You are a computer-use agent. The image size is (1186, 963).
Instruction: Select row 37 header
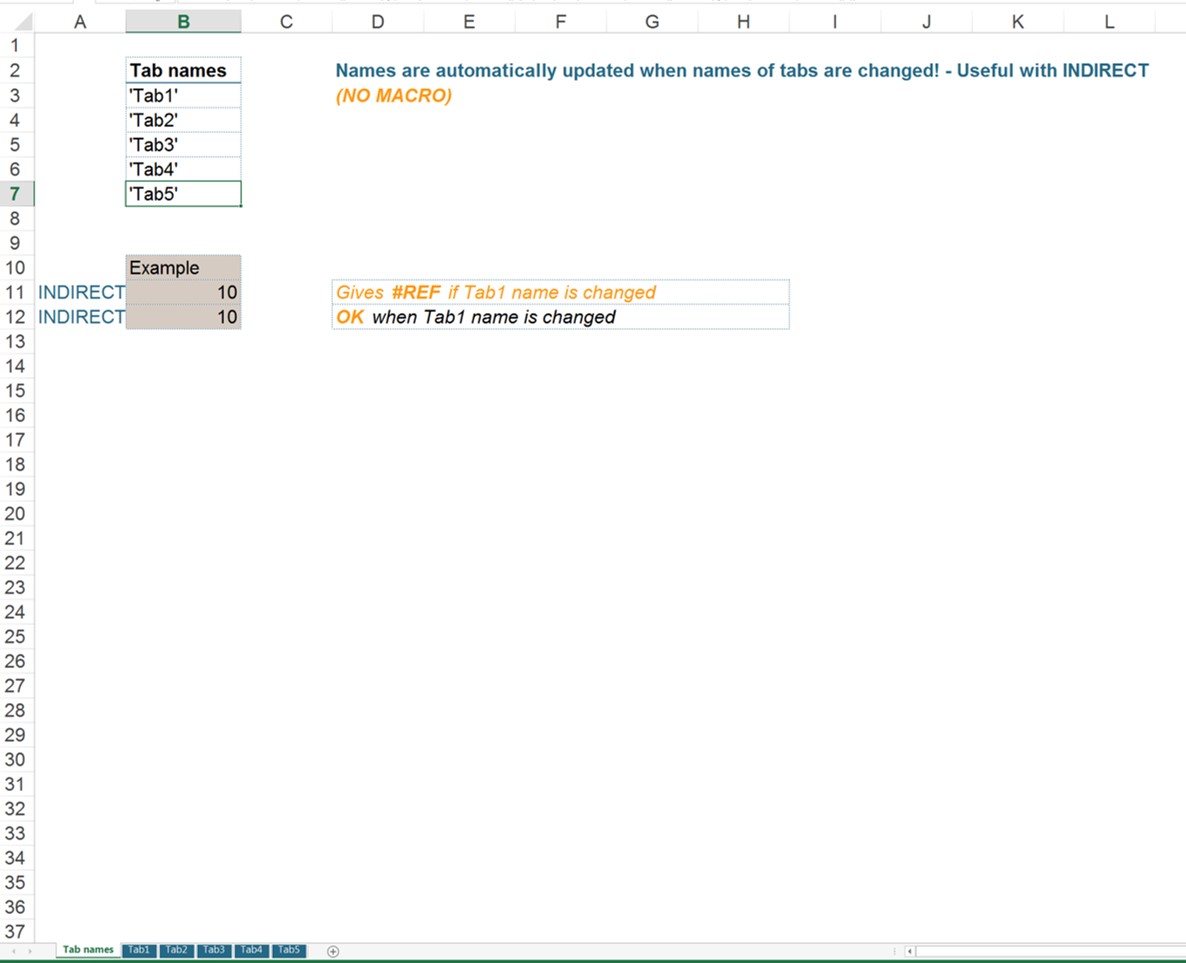15,932
